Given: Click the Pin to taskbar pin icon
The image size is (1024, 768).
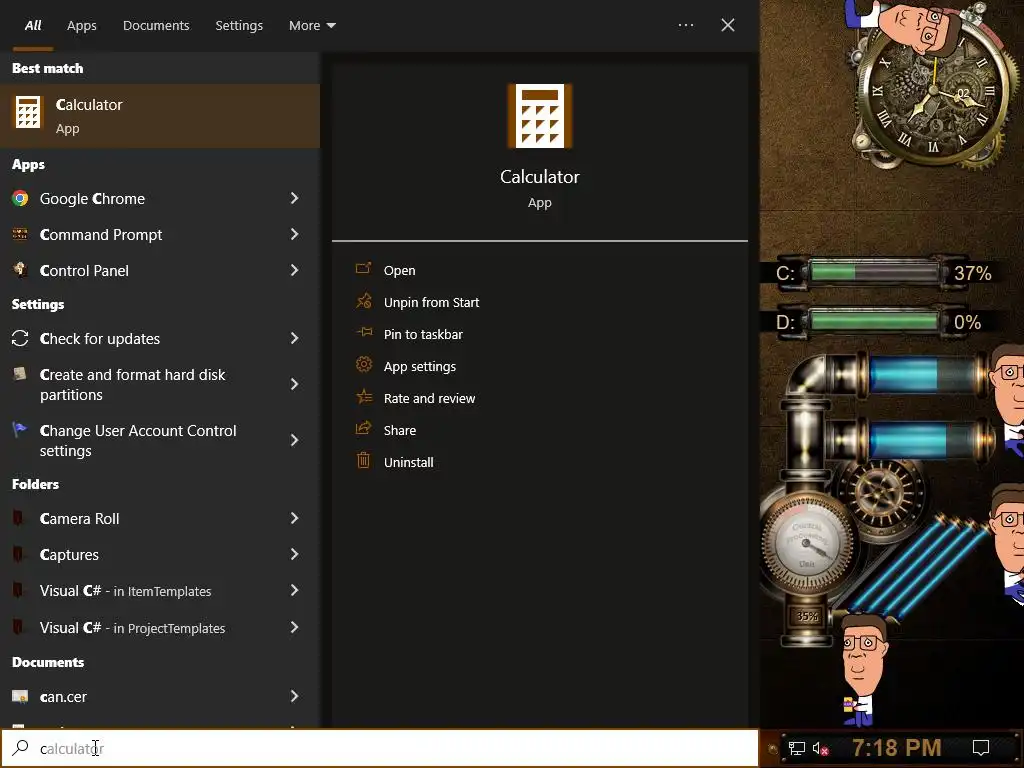Looking at the screenshot, I should (364, 333).
